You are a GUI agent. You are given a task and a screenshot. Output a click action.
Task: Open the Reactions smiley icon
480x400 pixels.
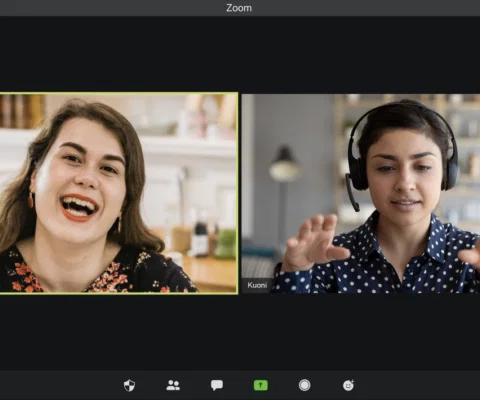click(x=348, y=385)
